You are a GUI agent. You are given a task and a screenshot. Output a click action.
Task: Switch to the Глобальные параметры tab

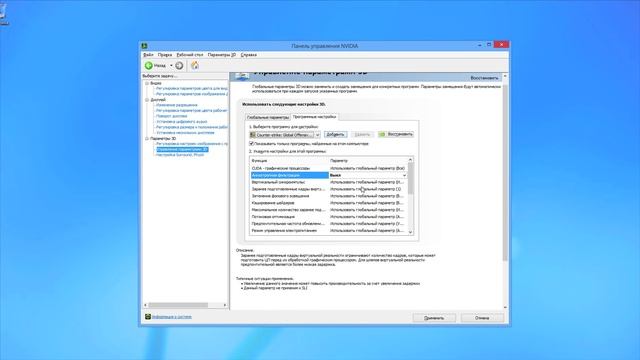[x=268, y=117]
